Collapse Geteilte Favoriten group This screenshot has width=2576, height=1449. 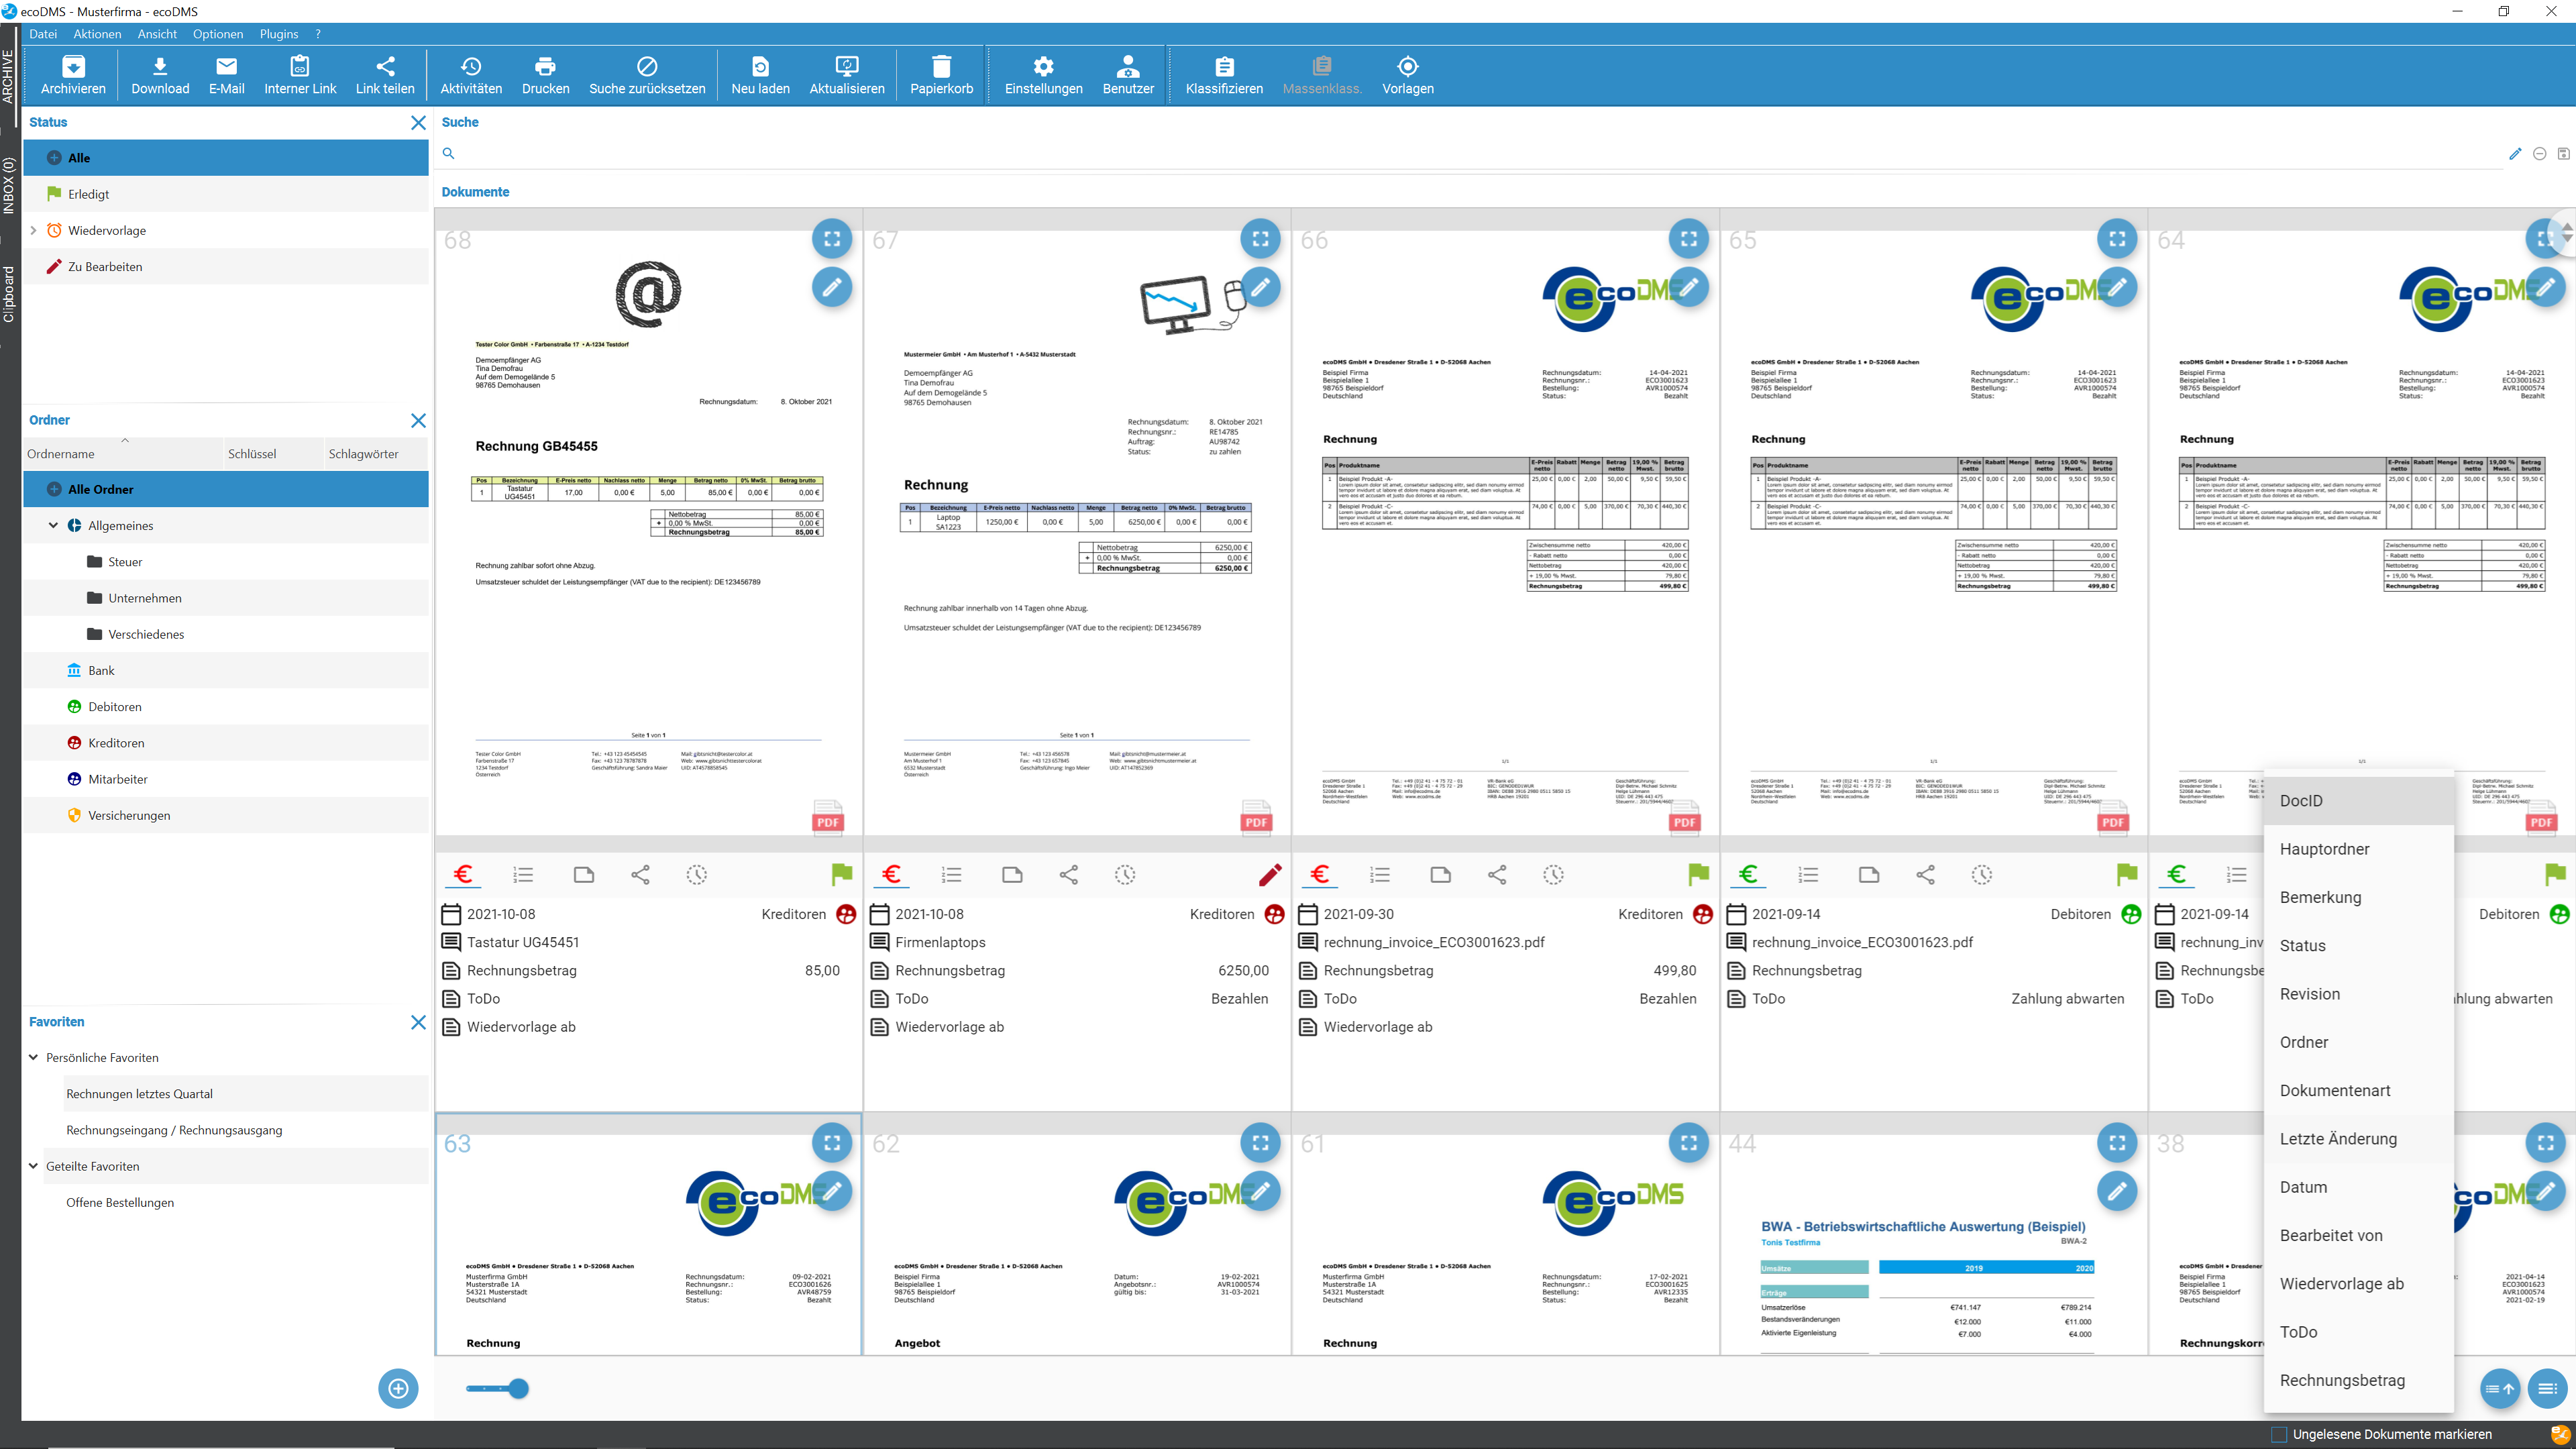33,1166
